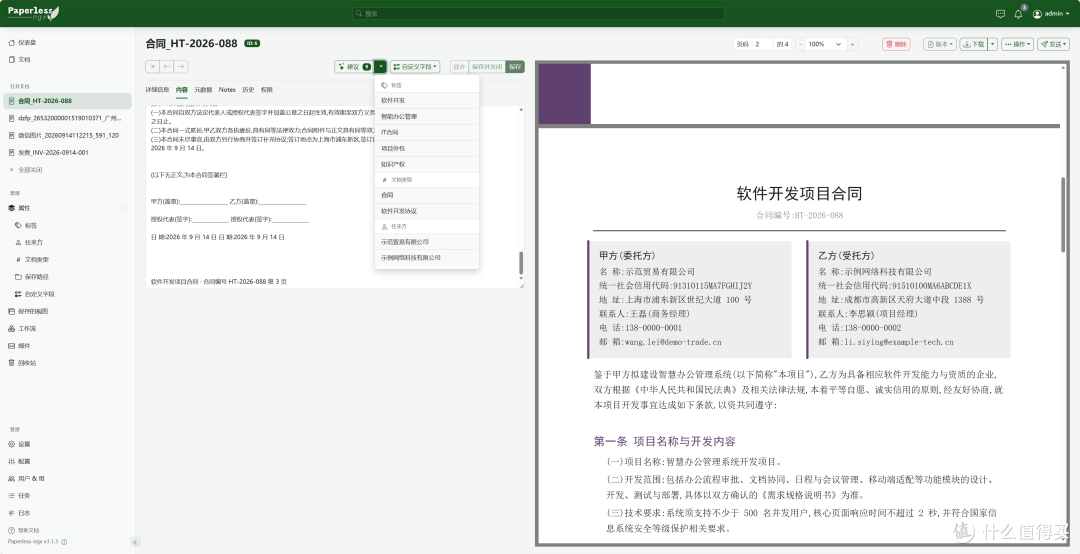Click the 放弃 discard button
Screen dimensions: 1080x554
(459, 67)
